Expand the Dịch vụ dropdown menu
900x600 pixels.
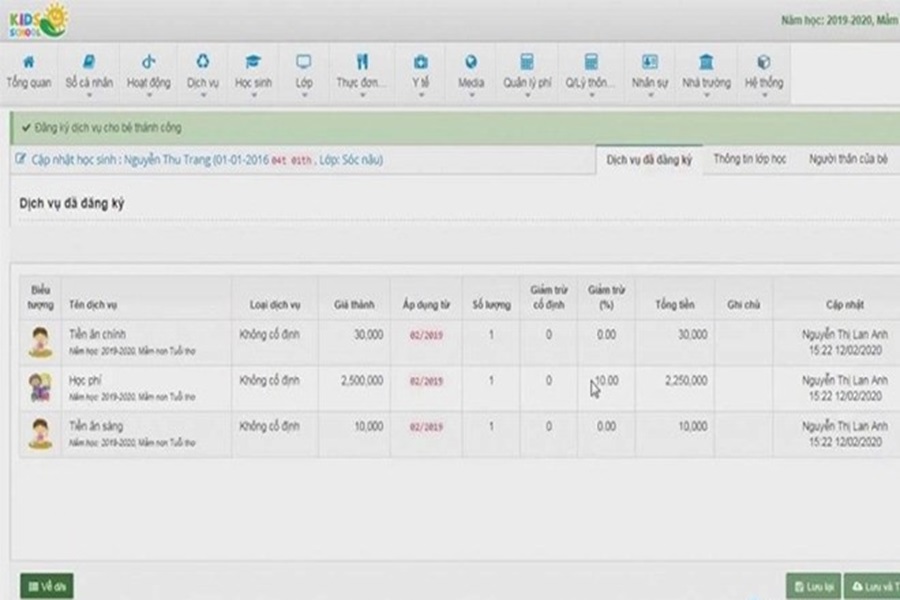click(203, 96)
